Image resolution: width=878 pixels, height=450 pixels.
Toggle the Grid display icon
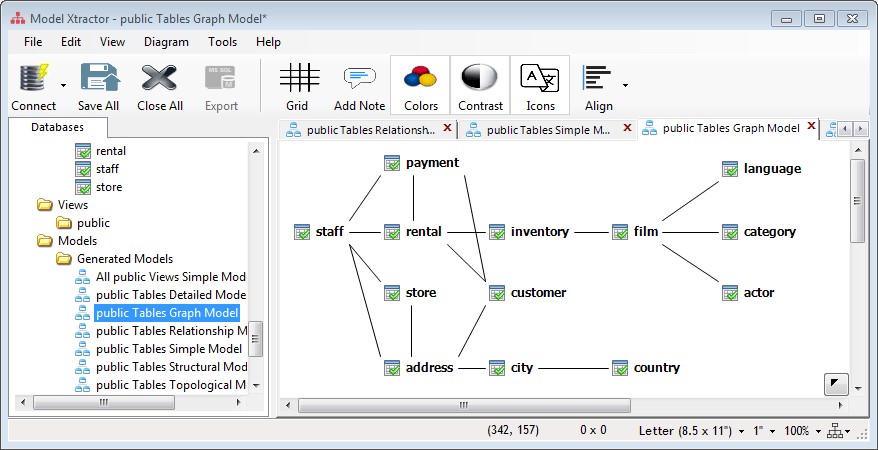(297, 78)
